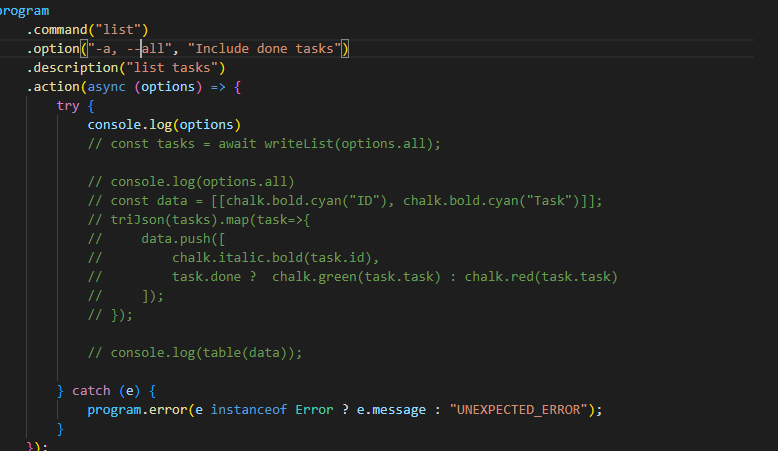Screen dimensions: 778x451
Task: Click chalk.green(task.task) in comment
Action: point(356,276)
